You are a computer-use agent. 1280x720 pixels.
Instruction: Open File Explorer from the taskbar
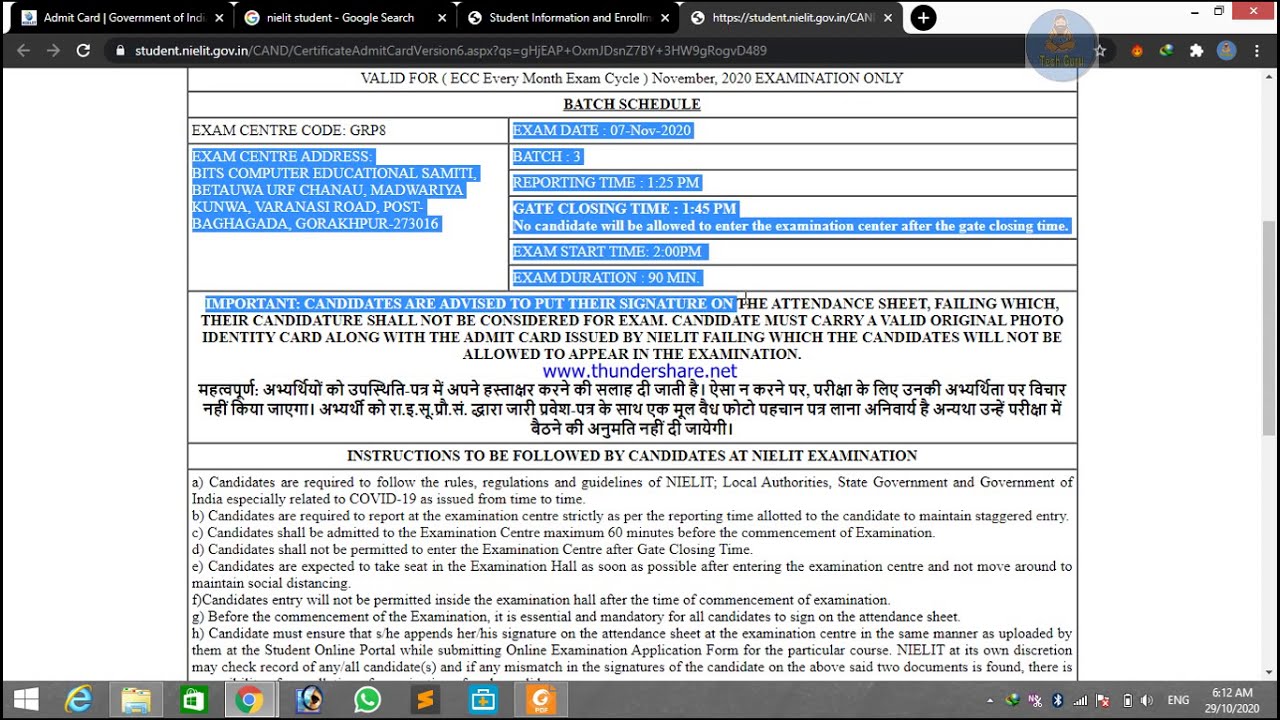(x=136, y=700)
